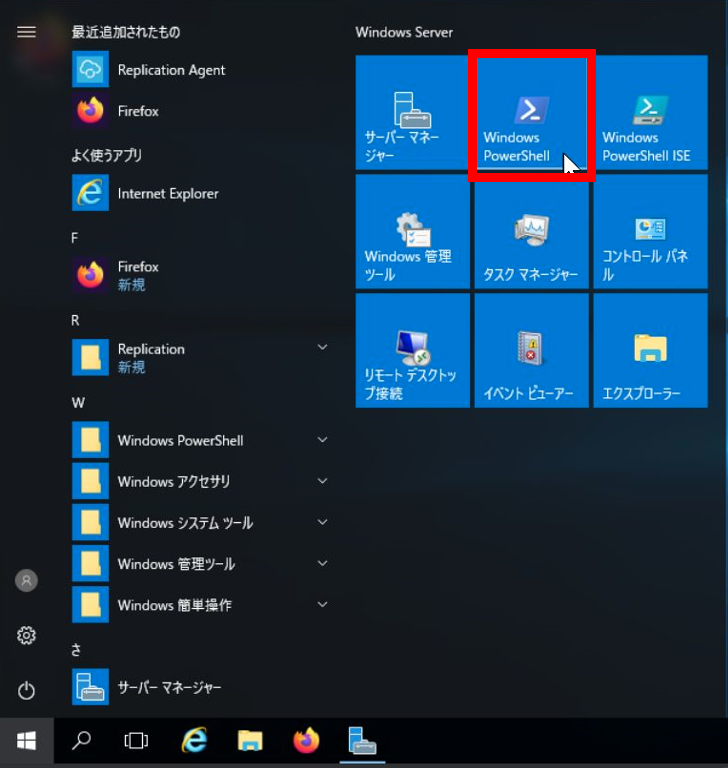Open the Windows アクセサリ folder entry
728x768 pixels.
click(201, 481)
